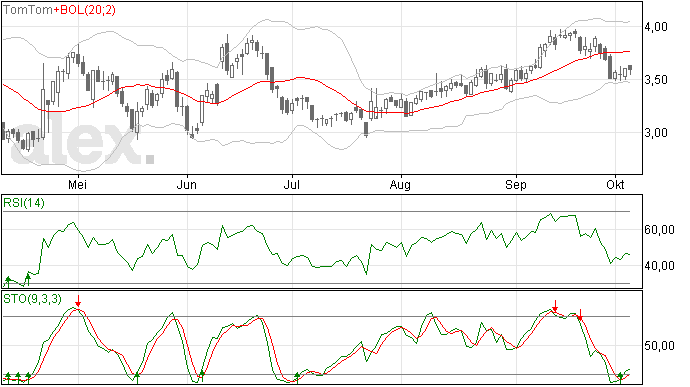
Task: Click the green STO buy arrow at Jul
Action: [297, 378]
